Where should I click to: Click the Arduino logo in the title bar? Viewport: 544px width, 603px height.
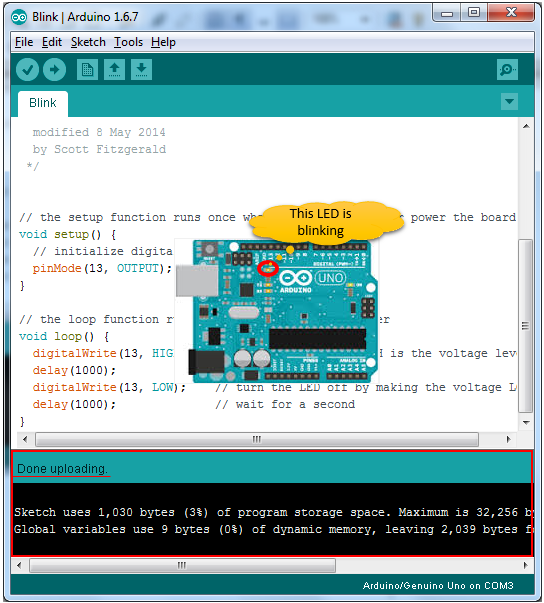[x=19, y=17]
